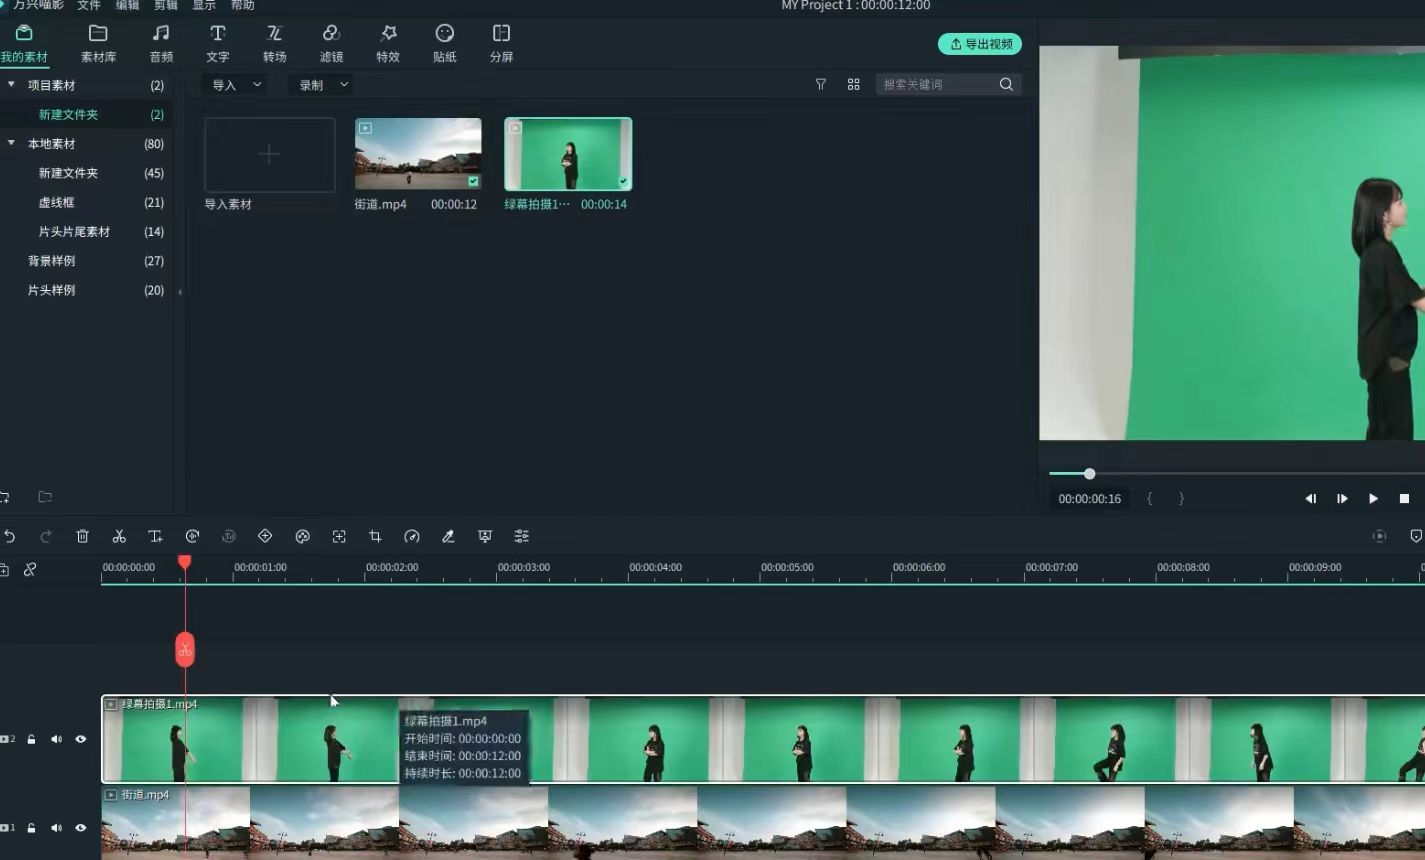Click the undo arrow icon

[x=10, y=536]
